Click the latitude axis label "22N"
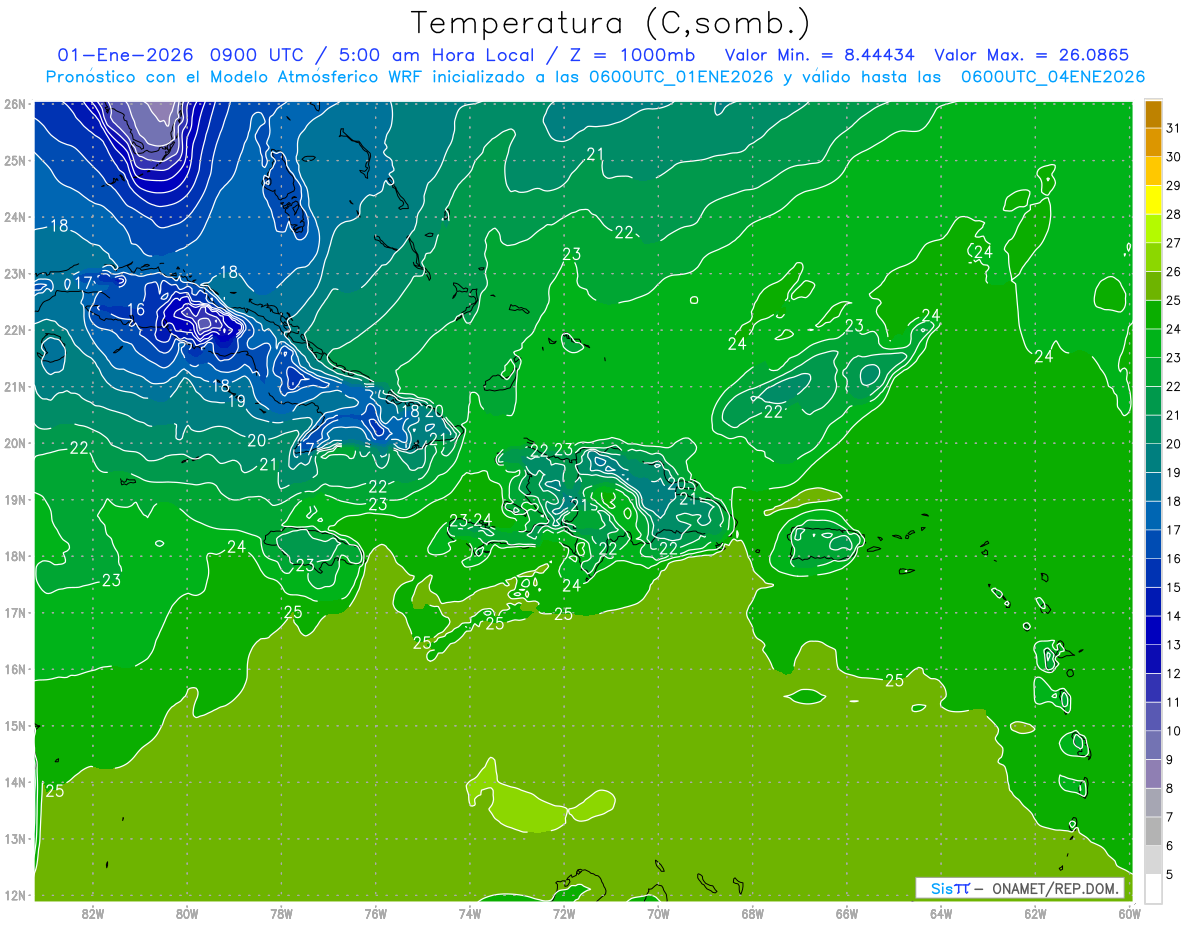Viewport: 1200px width, 927px height. (x=14, y=330)
